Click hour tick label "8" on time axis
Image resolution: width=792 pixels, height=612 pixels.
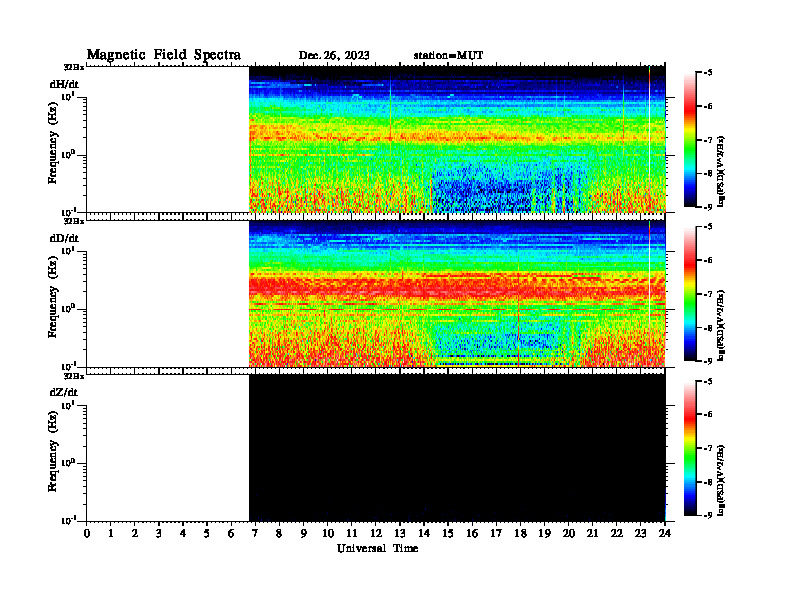(x=279, y=534)
